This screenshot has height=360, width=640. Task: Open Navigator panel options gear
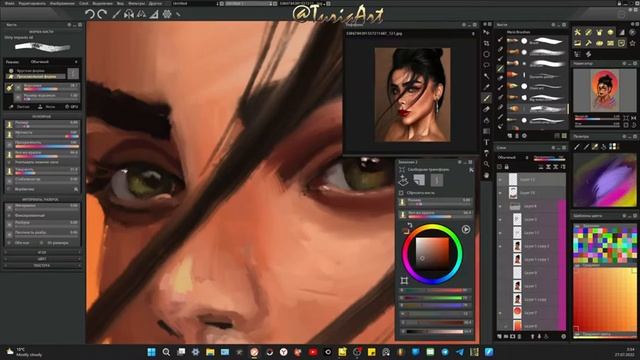pos(624,64)
